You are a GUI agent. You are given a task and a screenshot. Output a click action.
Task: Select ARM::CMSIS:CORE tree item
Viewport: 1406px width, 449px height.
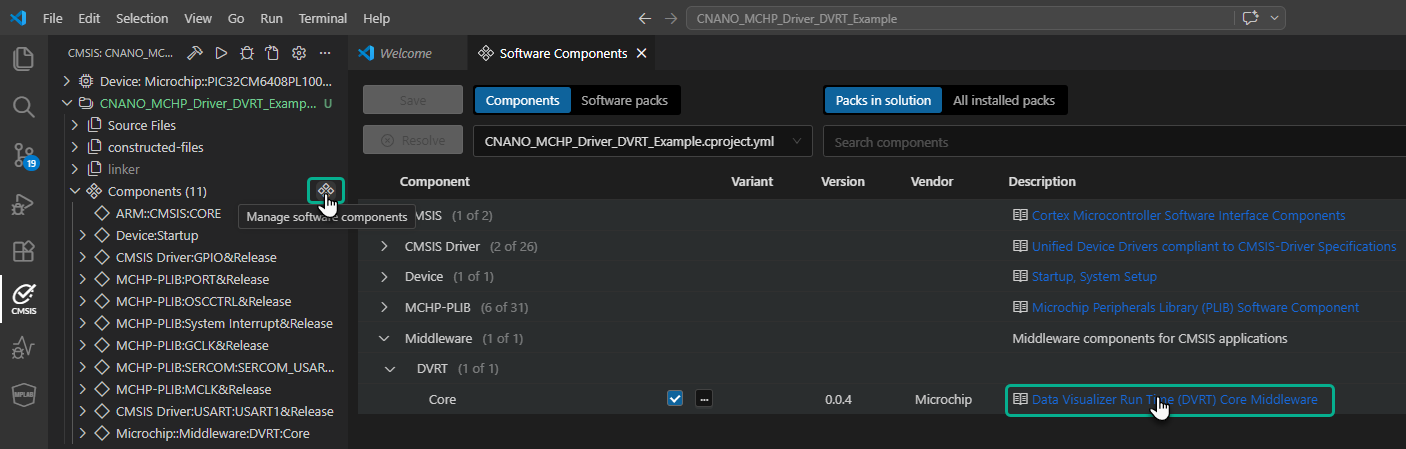168,213
